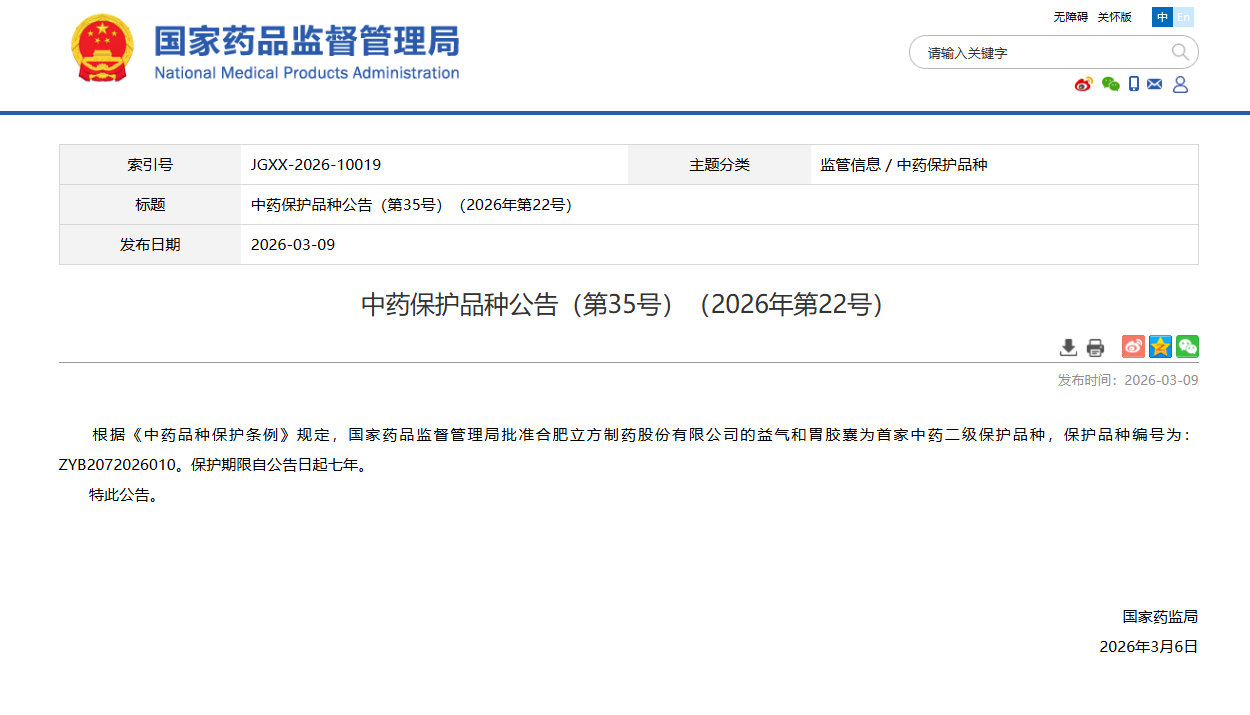Enable 无障碍 accessibility mode
Screen dimensions: 1250x715
1070,17
